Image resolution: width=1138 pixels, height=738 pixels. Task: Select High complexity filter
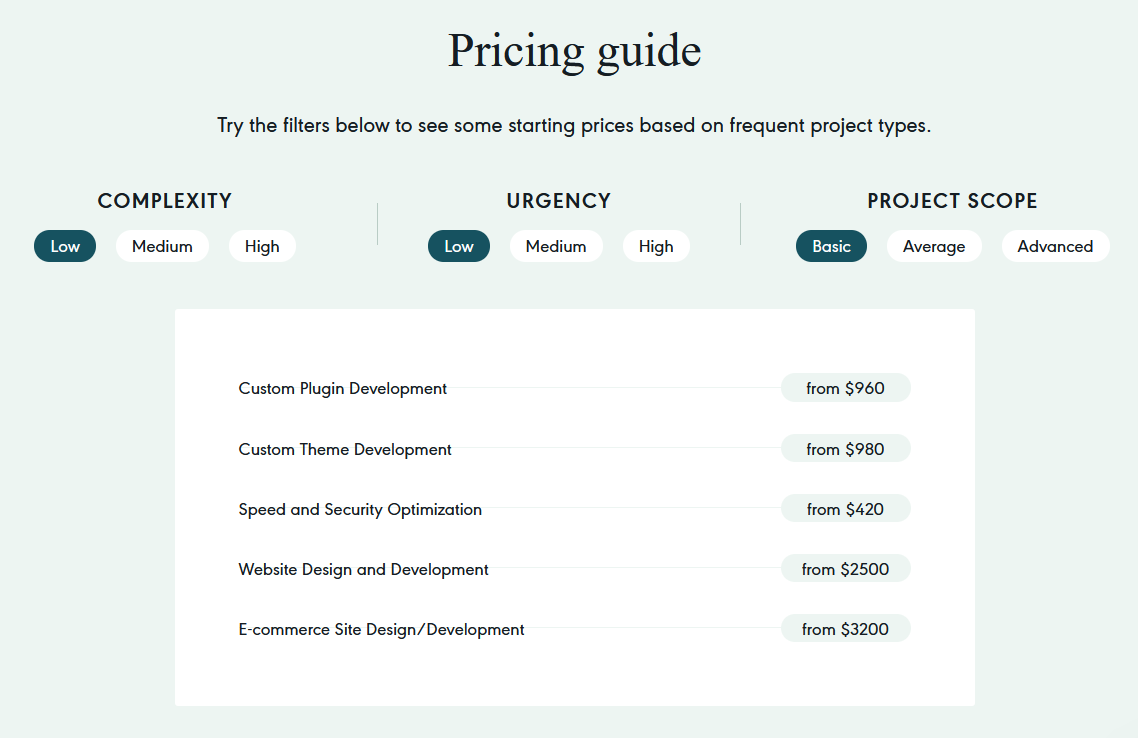point(262,245)
